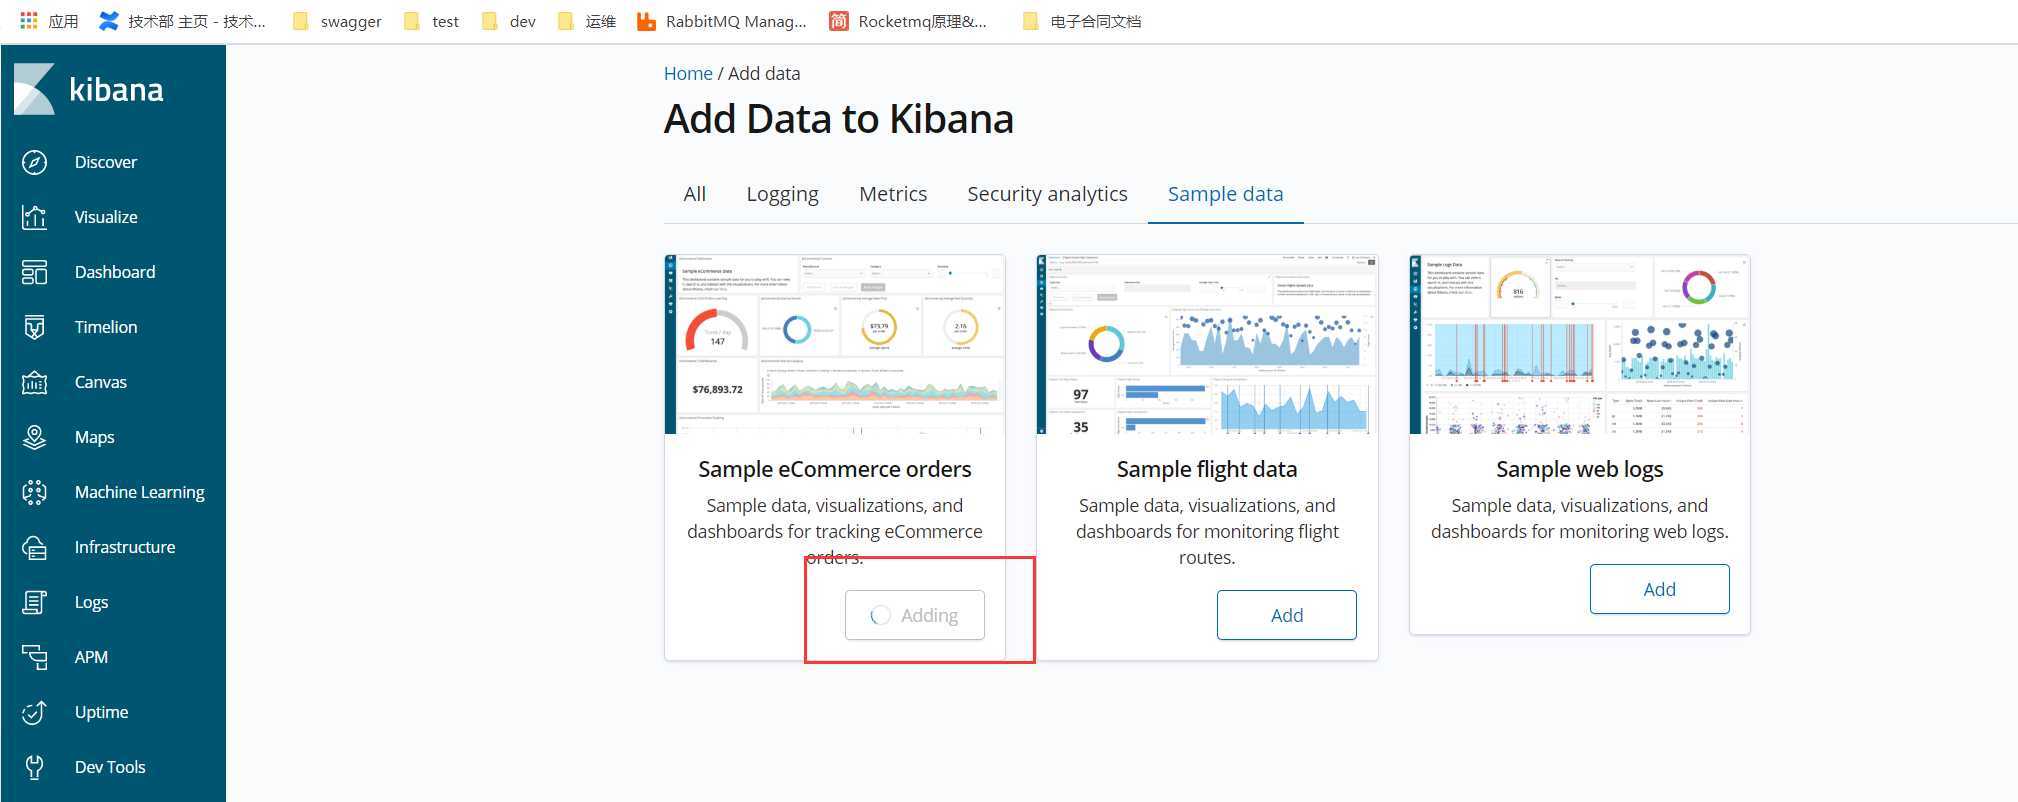2018x802 pixels.
Task: Switch to the Metrics tab
Action: pyautogui.click(x=893, y=194)
